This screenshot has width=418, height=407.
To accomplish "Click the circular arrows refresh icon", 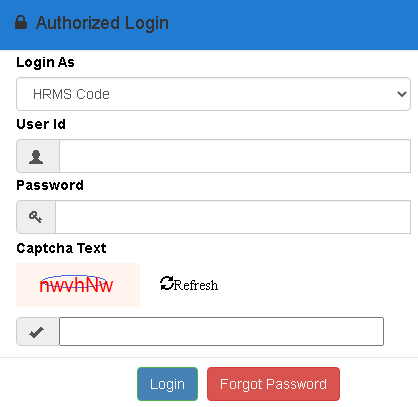I will coord(167,283).
